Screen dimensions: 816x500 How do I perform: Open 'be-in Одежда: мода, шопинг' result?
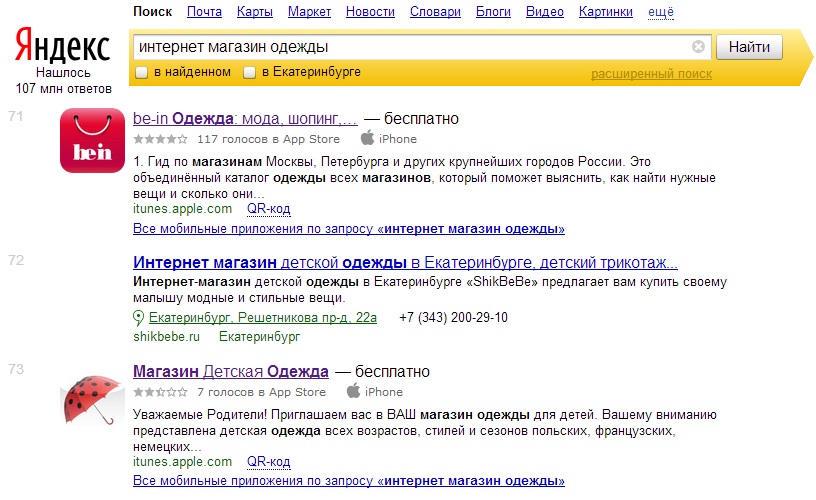tap(245, 119)
